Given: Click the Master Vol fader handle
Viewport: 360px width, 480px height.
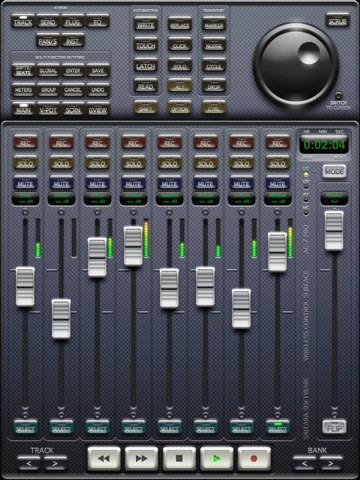Looking at the screenshot, I should point(334,230).
